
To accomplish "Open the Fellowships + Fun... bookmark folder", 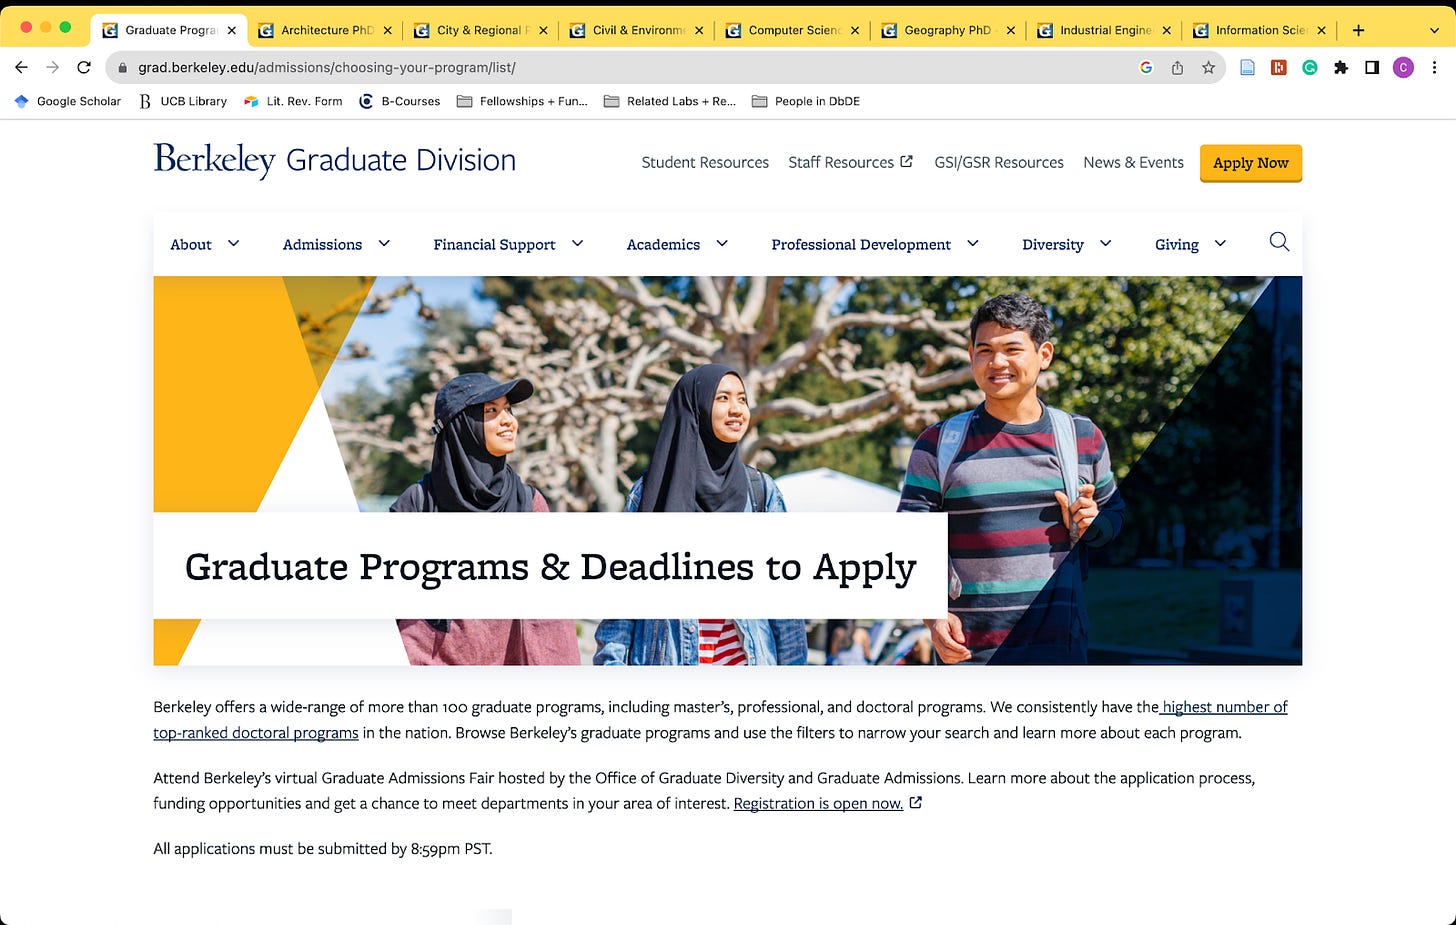I will pyautogui.click(x=522, y=101).
